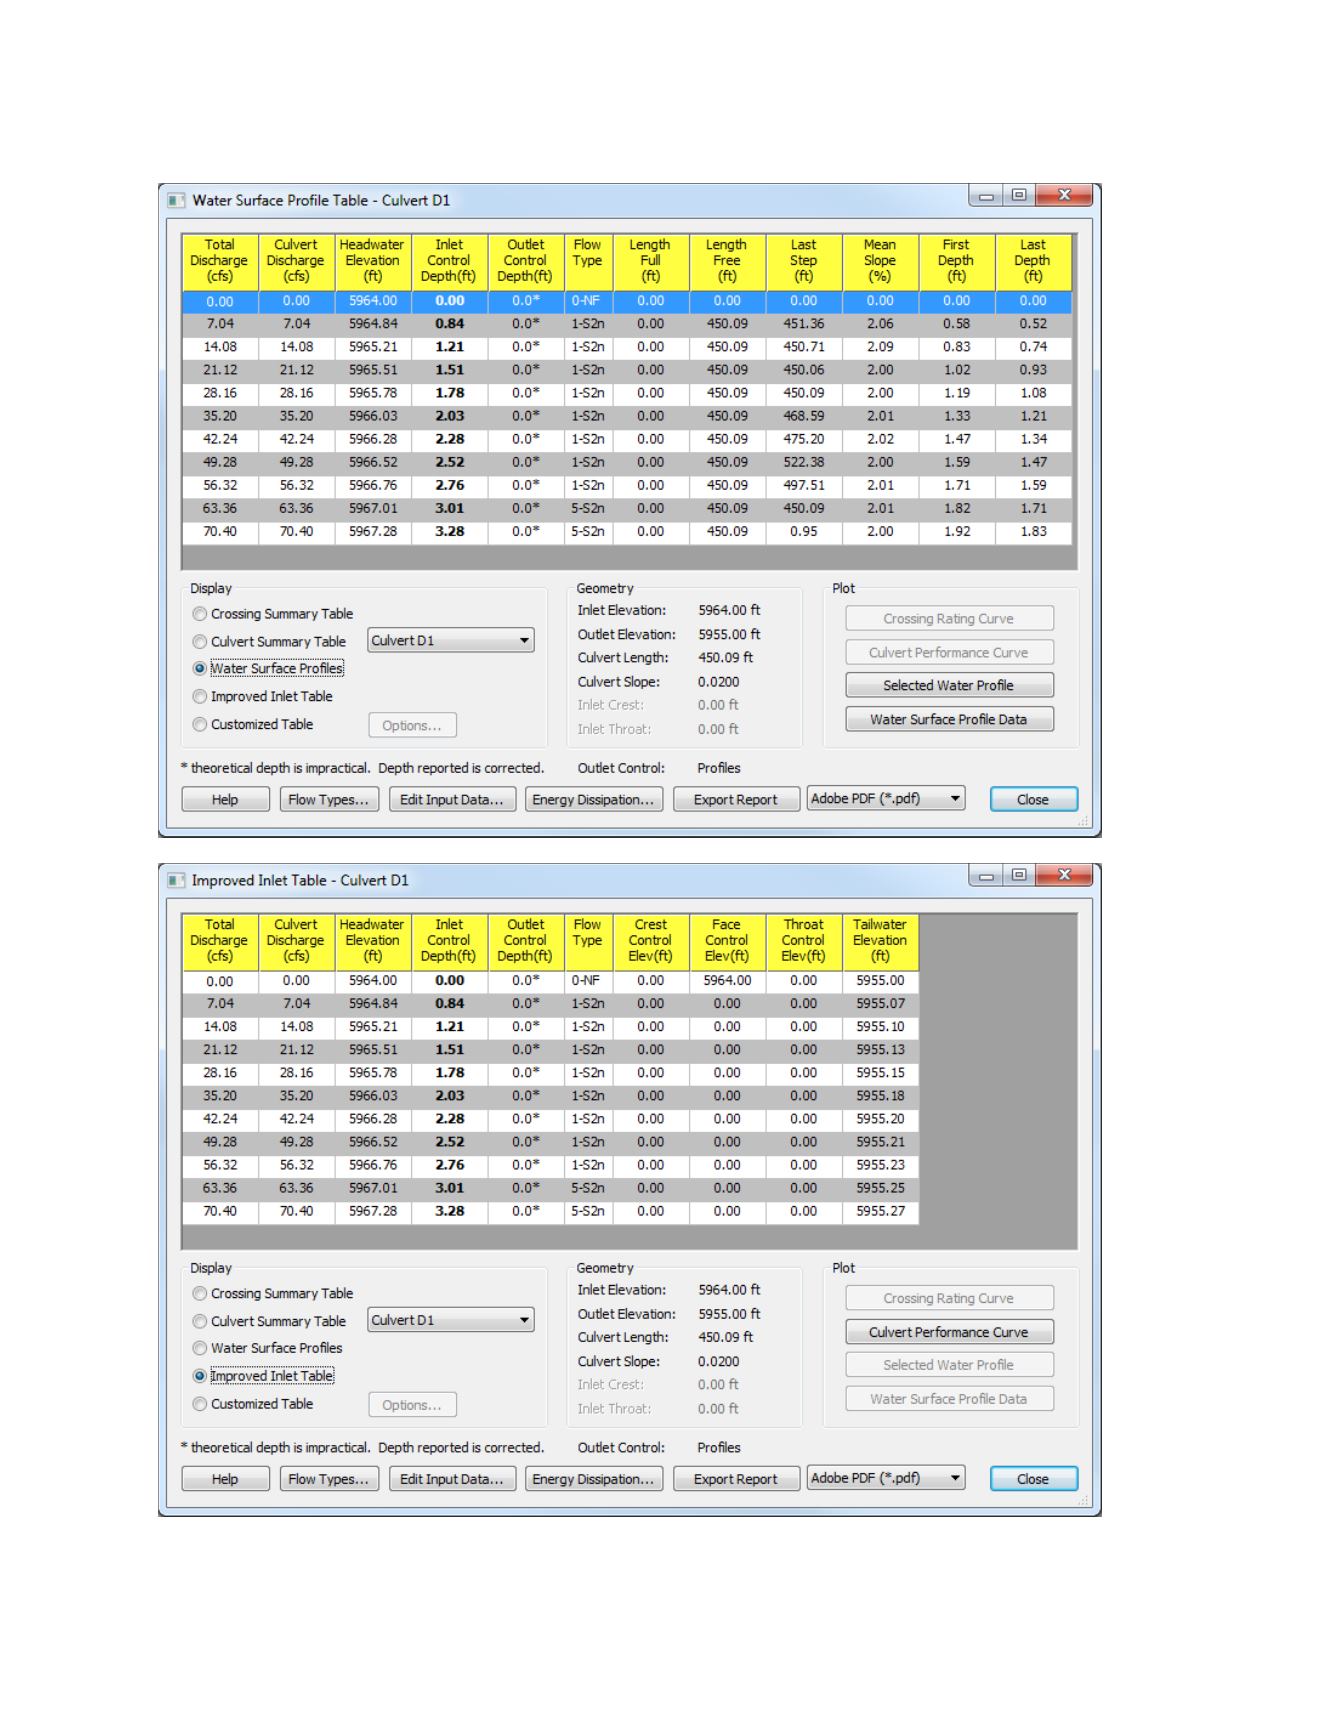1338x1731 pixels.
Task: Open Energy Dissipation in Water Surface Profile window
Action: coord(594,800)
